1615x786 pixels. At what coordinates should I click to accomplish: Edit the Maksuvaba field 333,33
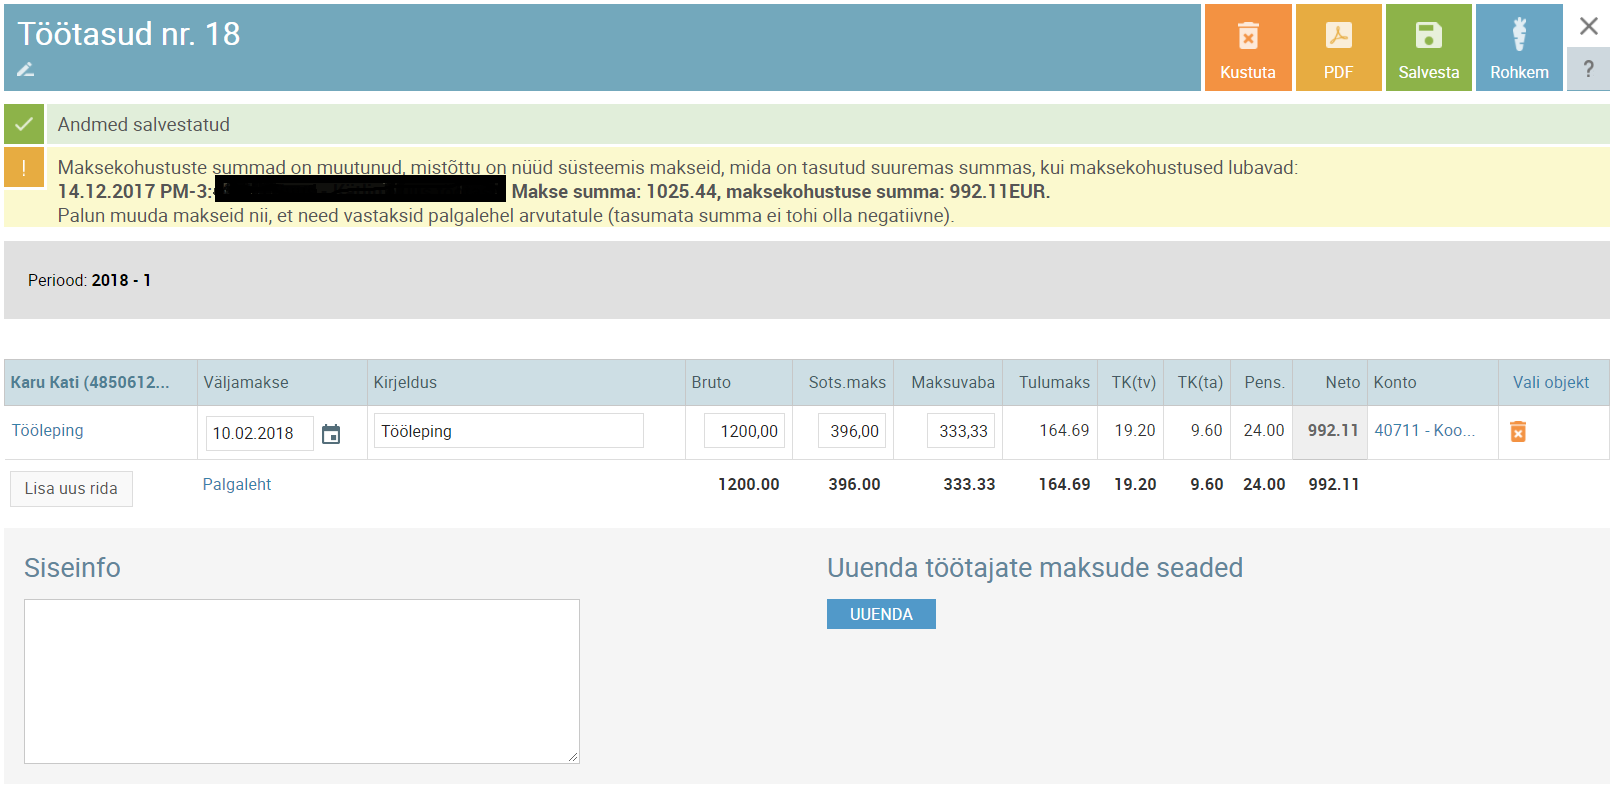tap(961, 431)
